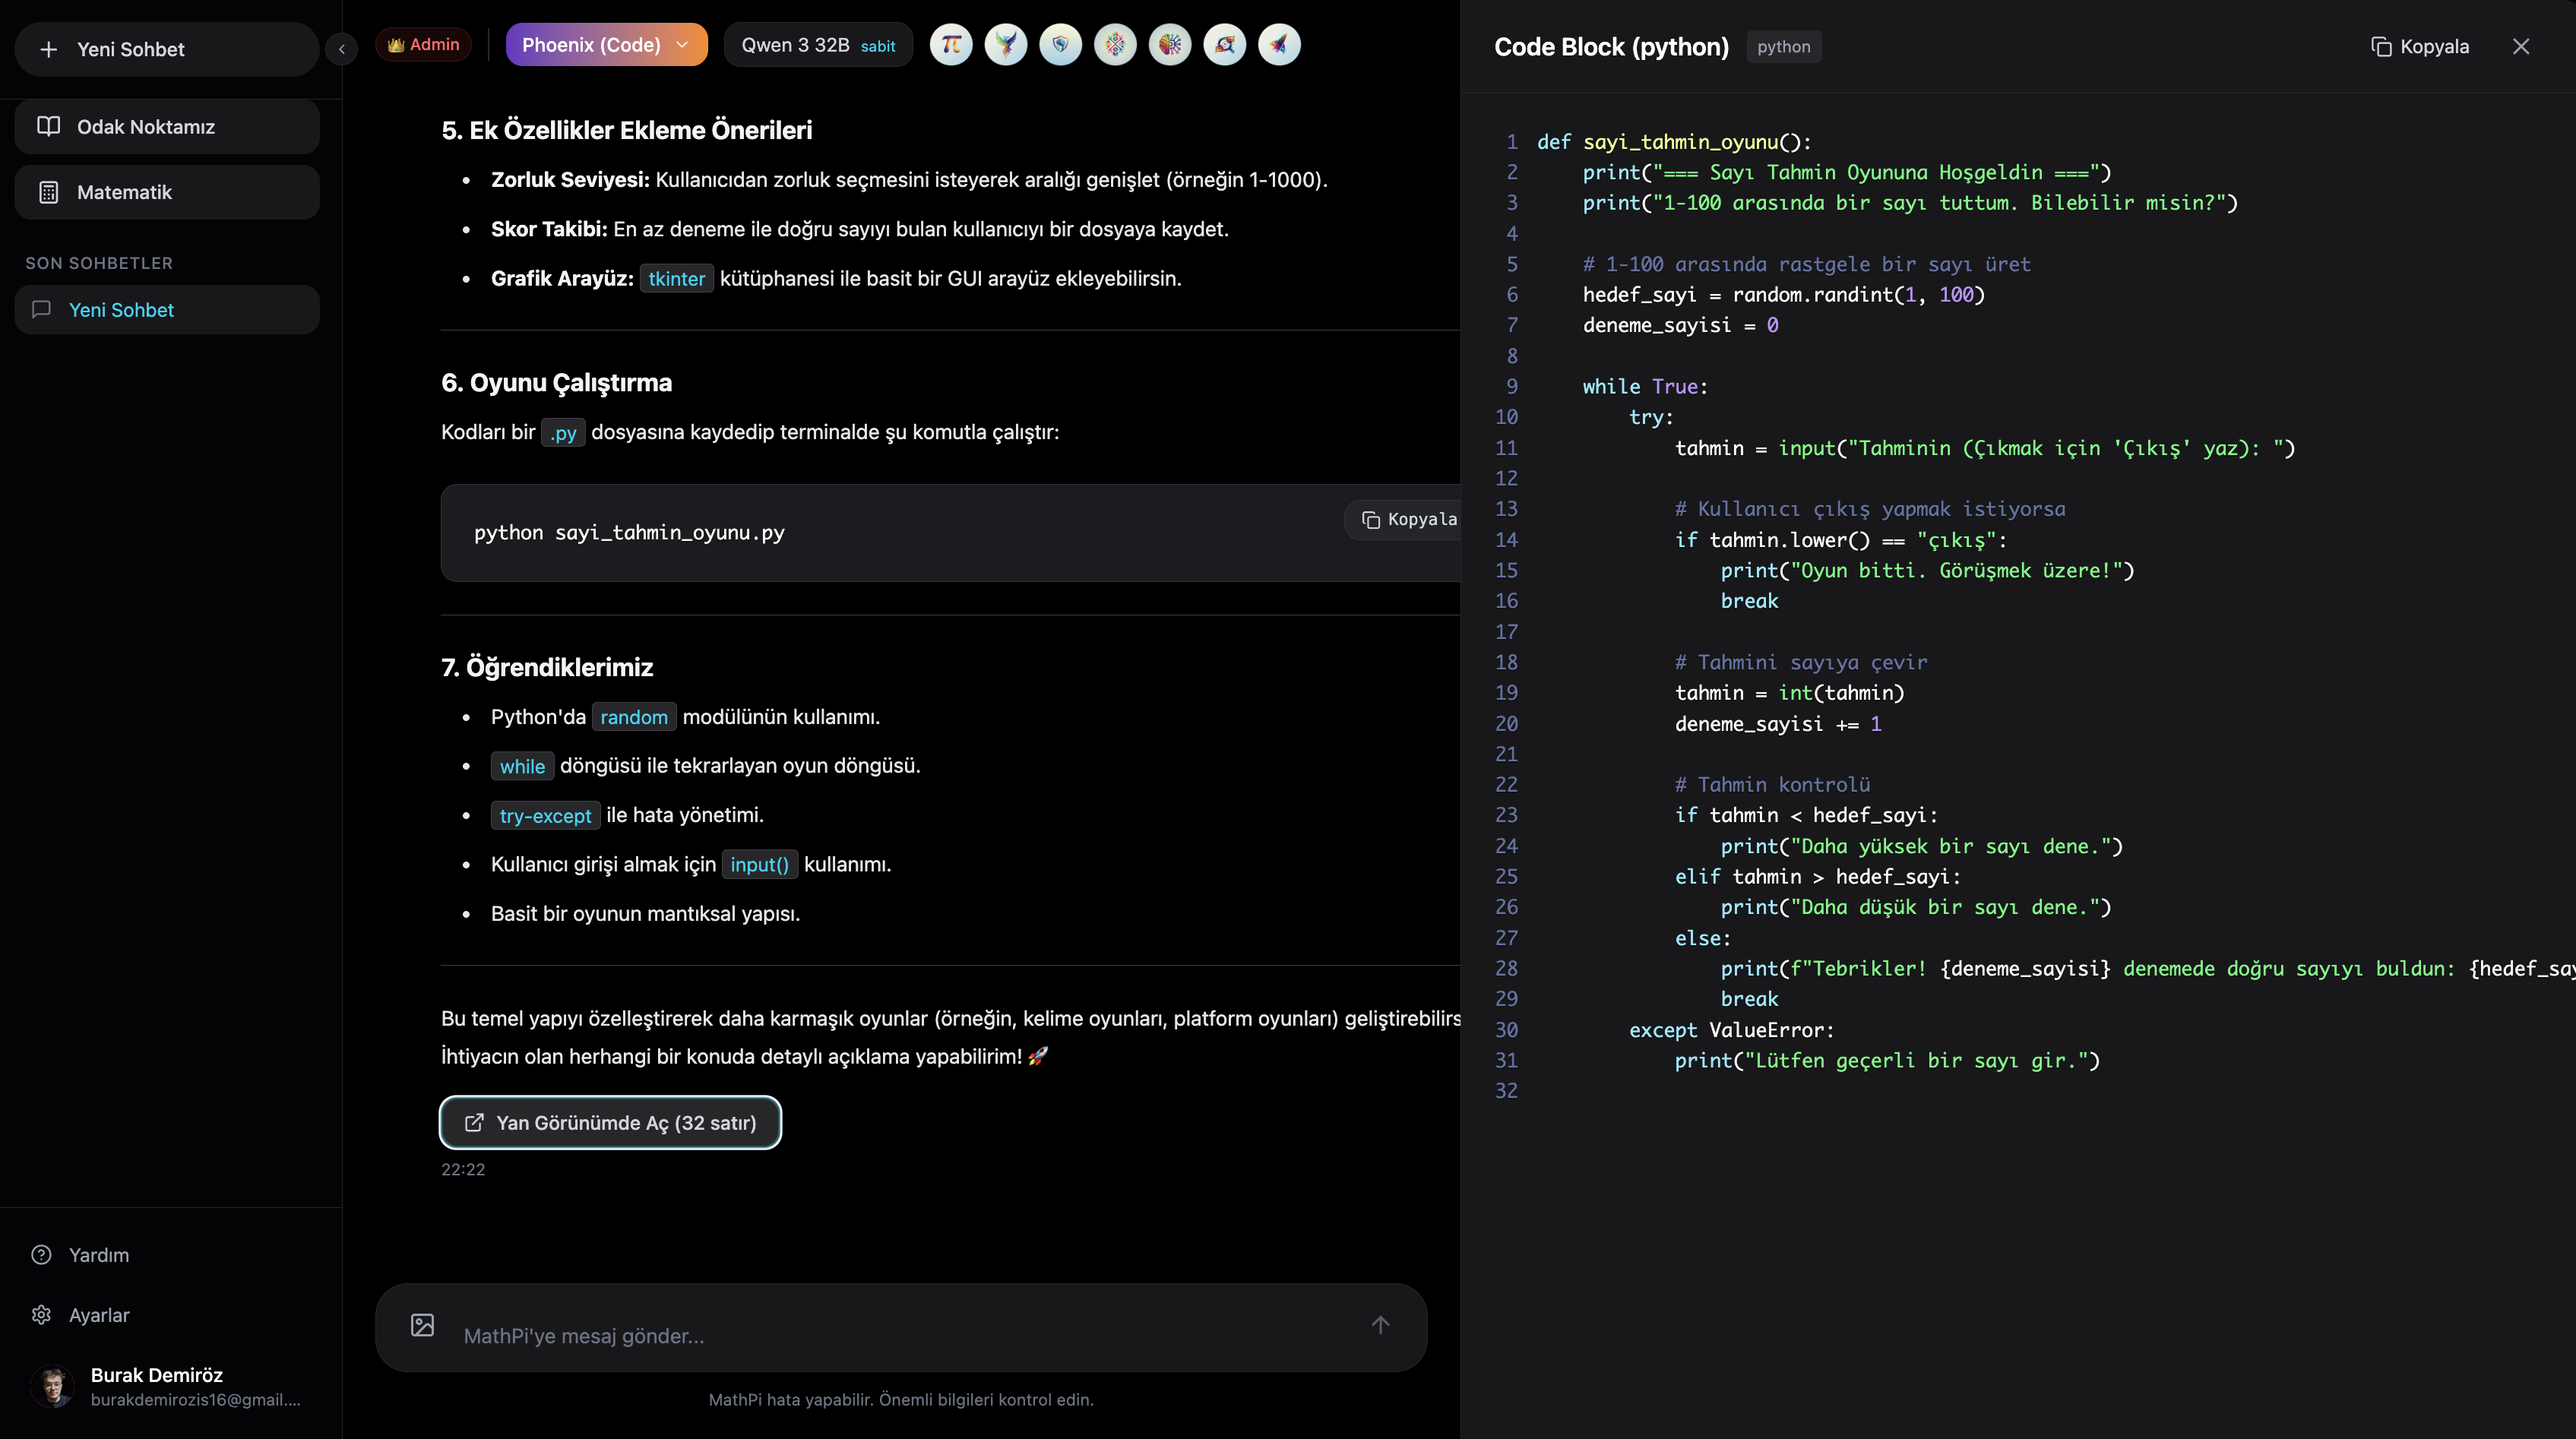This screenshot has width=2576, height=1439.
Task: Select the half-brain circuit avatar icon
Action: (1170, 45)
